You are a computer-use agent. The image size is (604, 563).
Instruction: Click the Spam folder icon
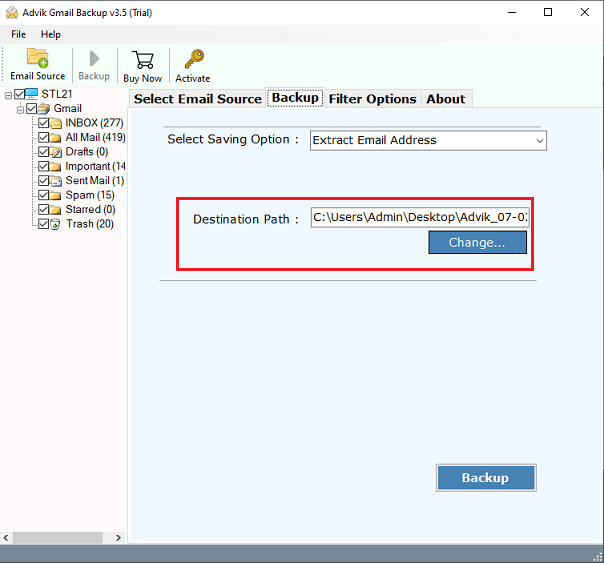click(x=55, y=196)
